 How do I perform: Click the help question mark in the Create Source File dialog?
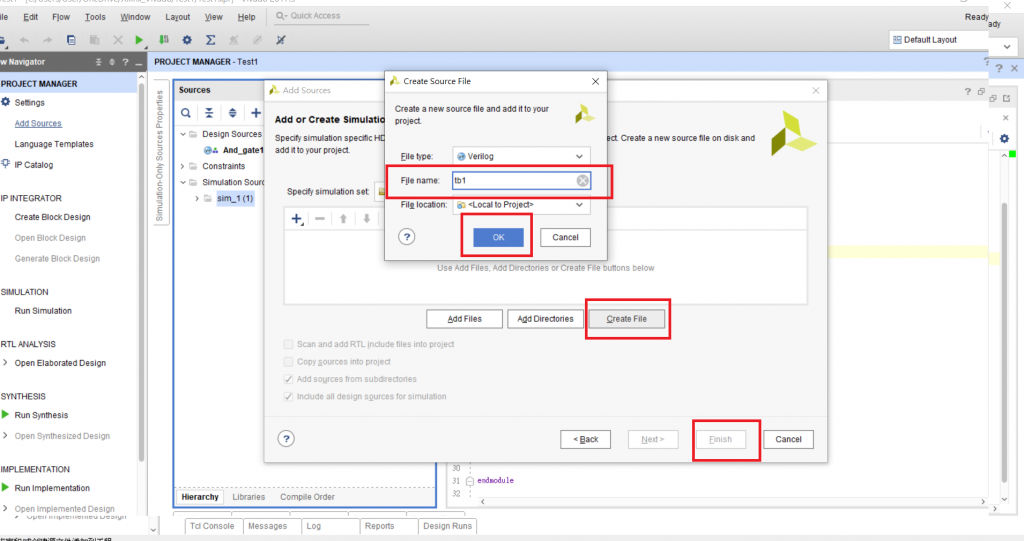tap(407, 237)
